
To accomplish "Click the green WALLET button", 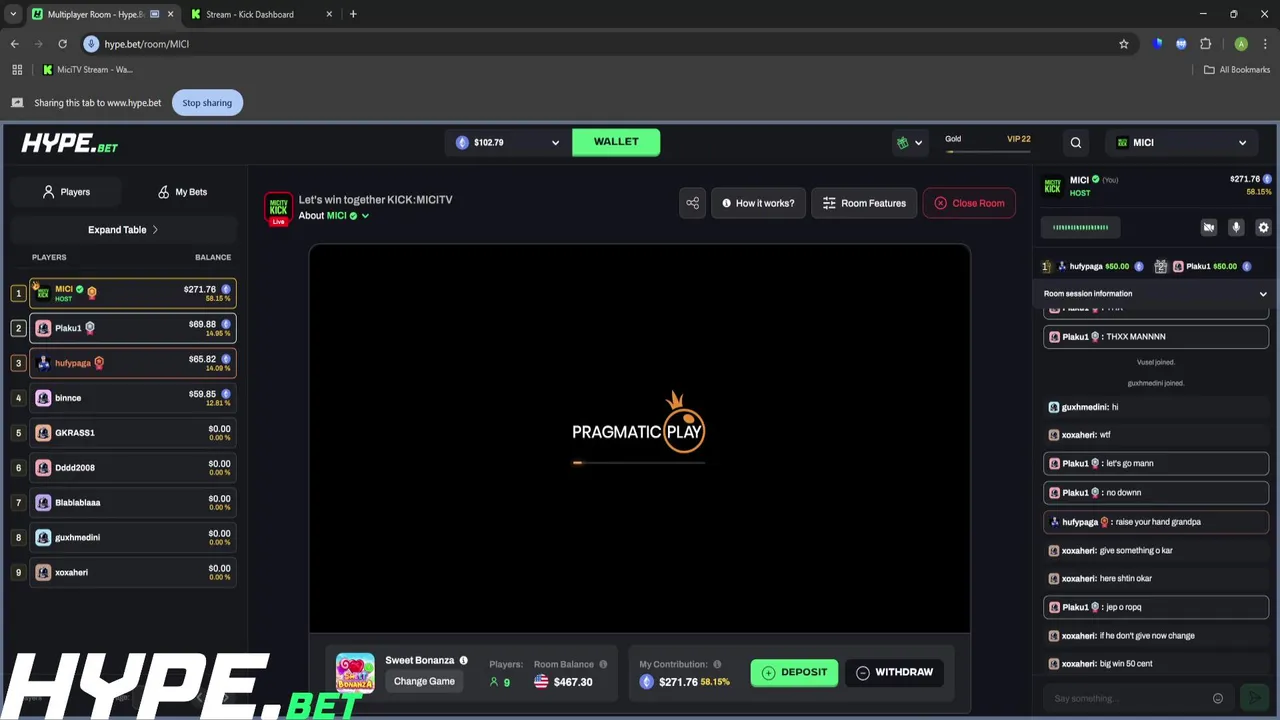I will pos(616,142).
